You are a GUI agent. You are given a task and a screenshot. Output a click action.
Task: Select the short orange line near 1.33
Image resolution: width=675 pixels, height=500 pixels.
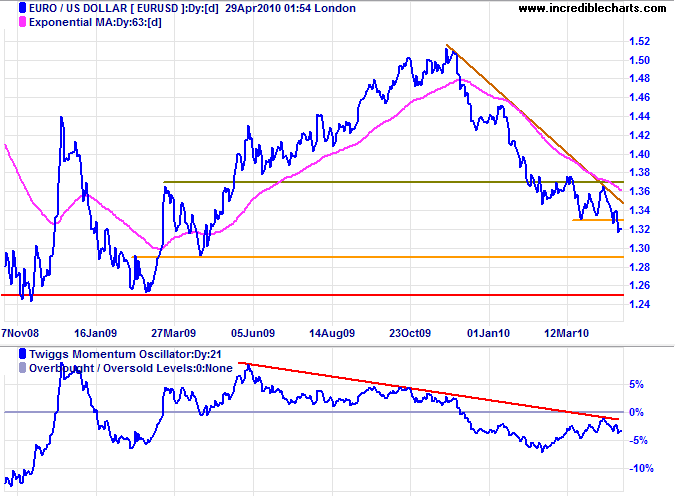[598, 220]
